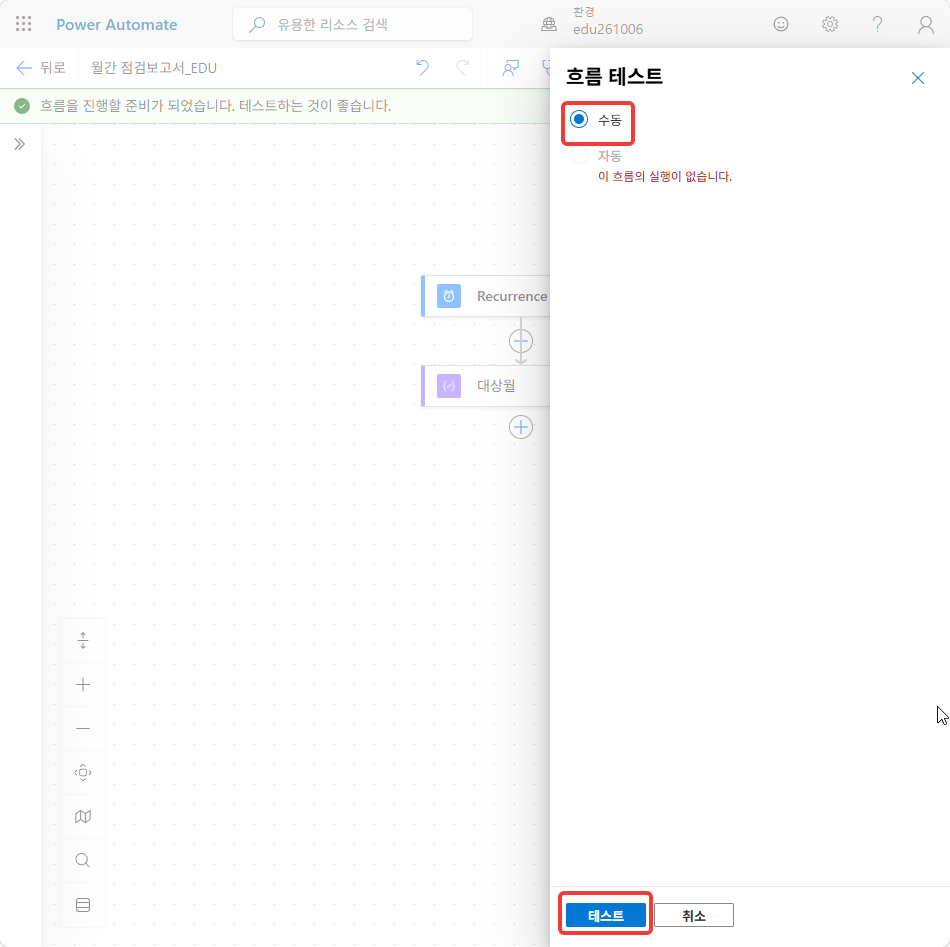
Task: Click the redo arrow icon
Action: (463, 67)
